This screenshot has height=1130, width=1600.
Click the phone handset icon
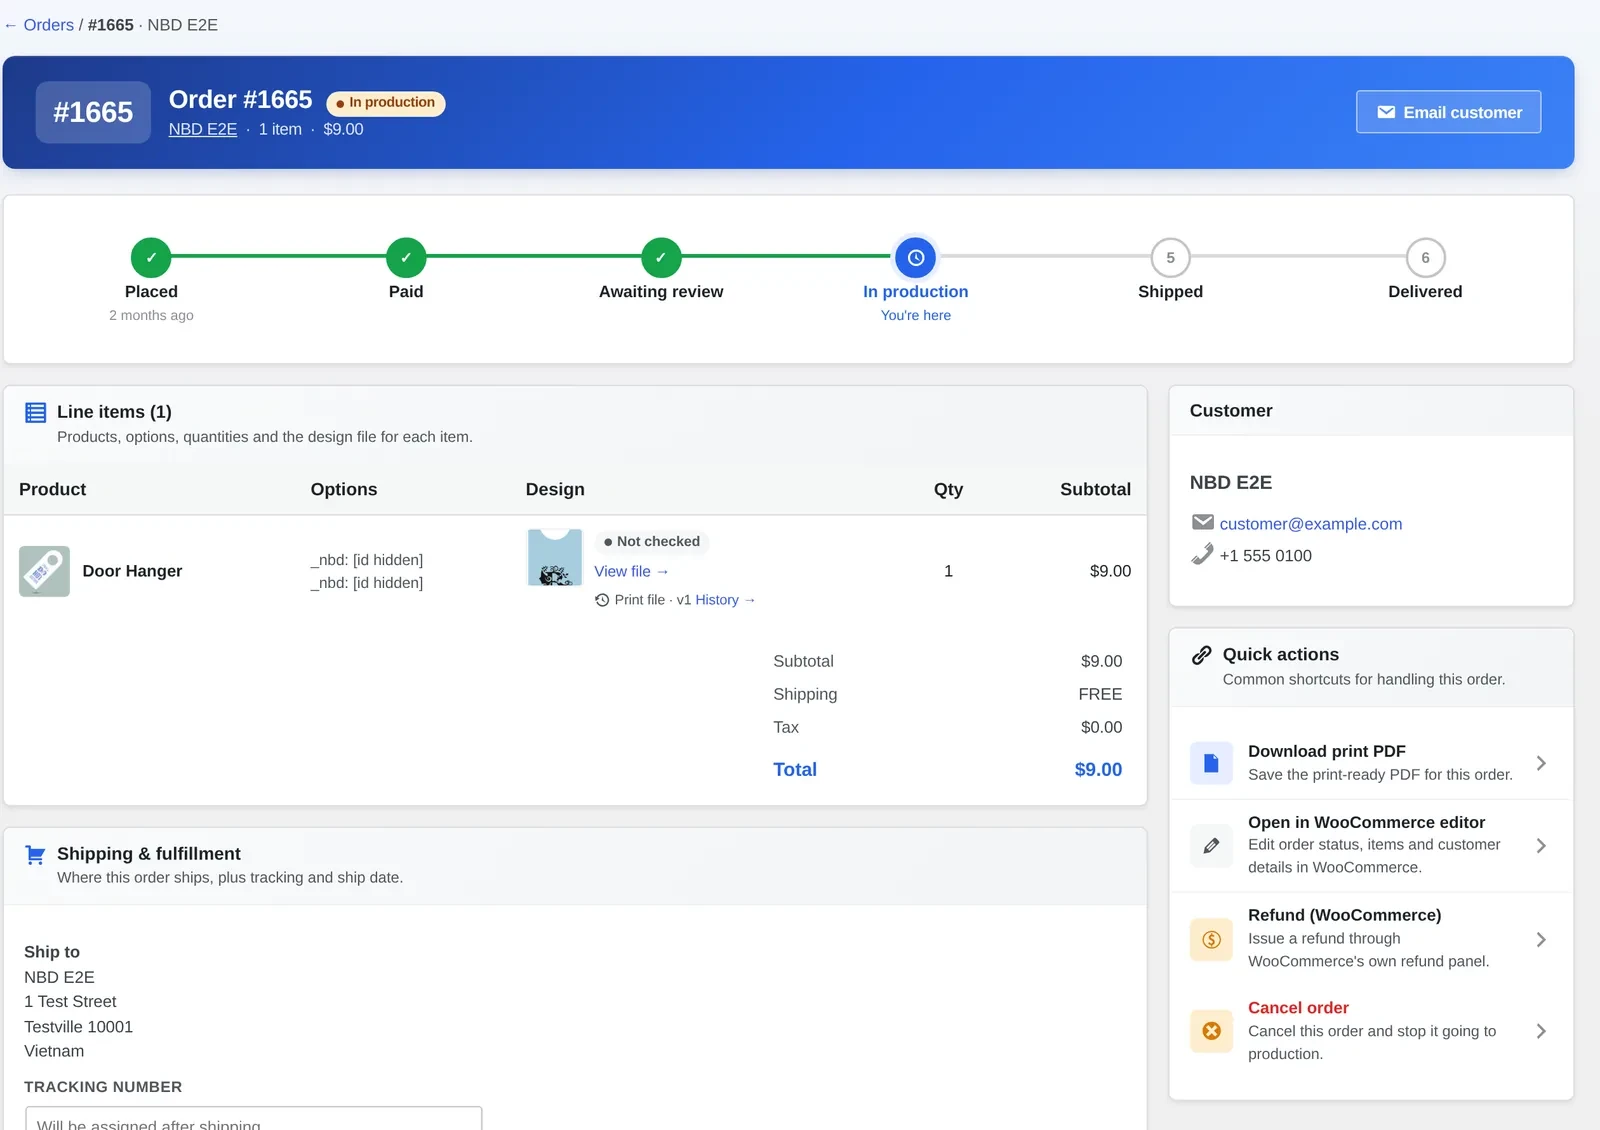click(x=1203, y=554)
